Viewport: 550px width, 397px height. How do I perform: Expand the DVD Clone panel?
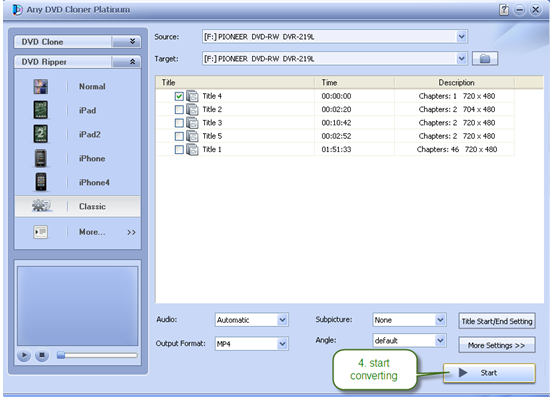pyautogui.click(x=126, y=42)
